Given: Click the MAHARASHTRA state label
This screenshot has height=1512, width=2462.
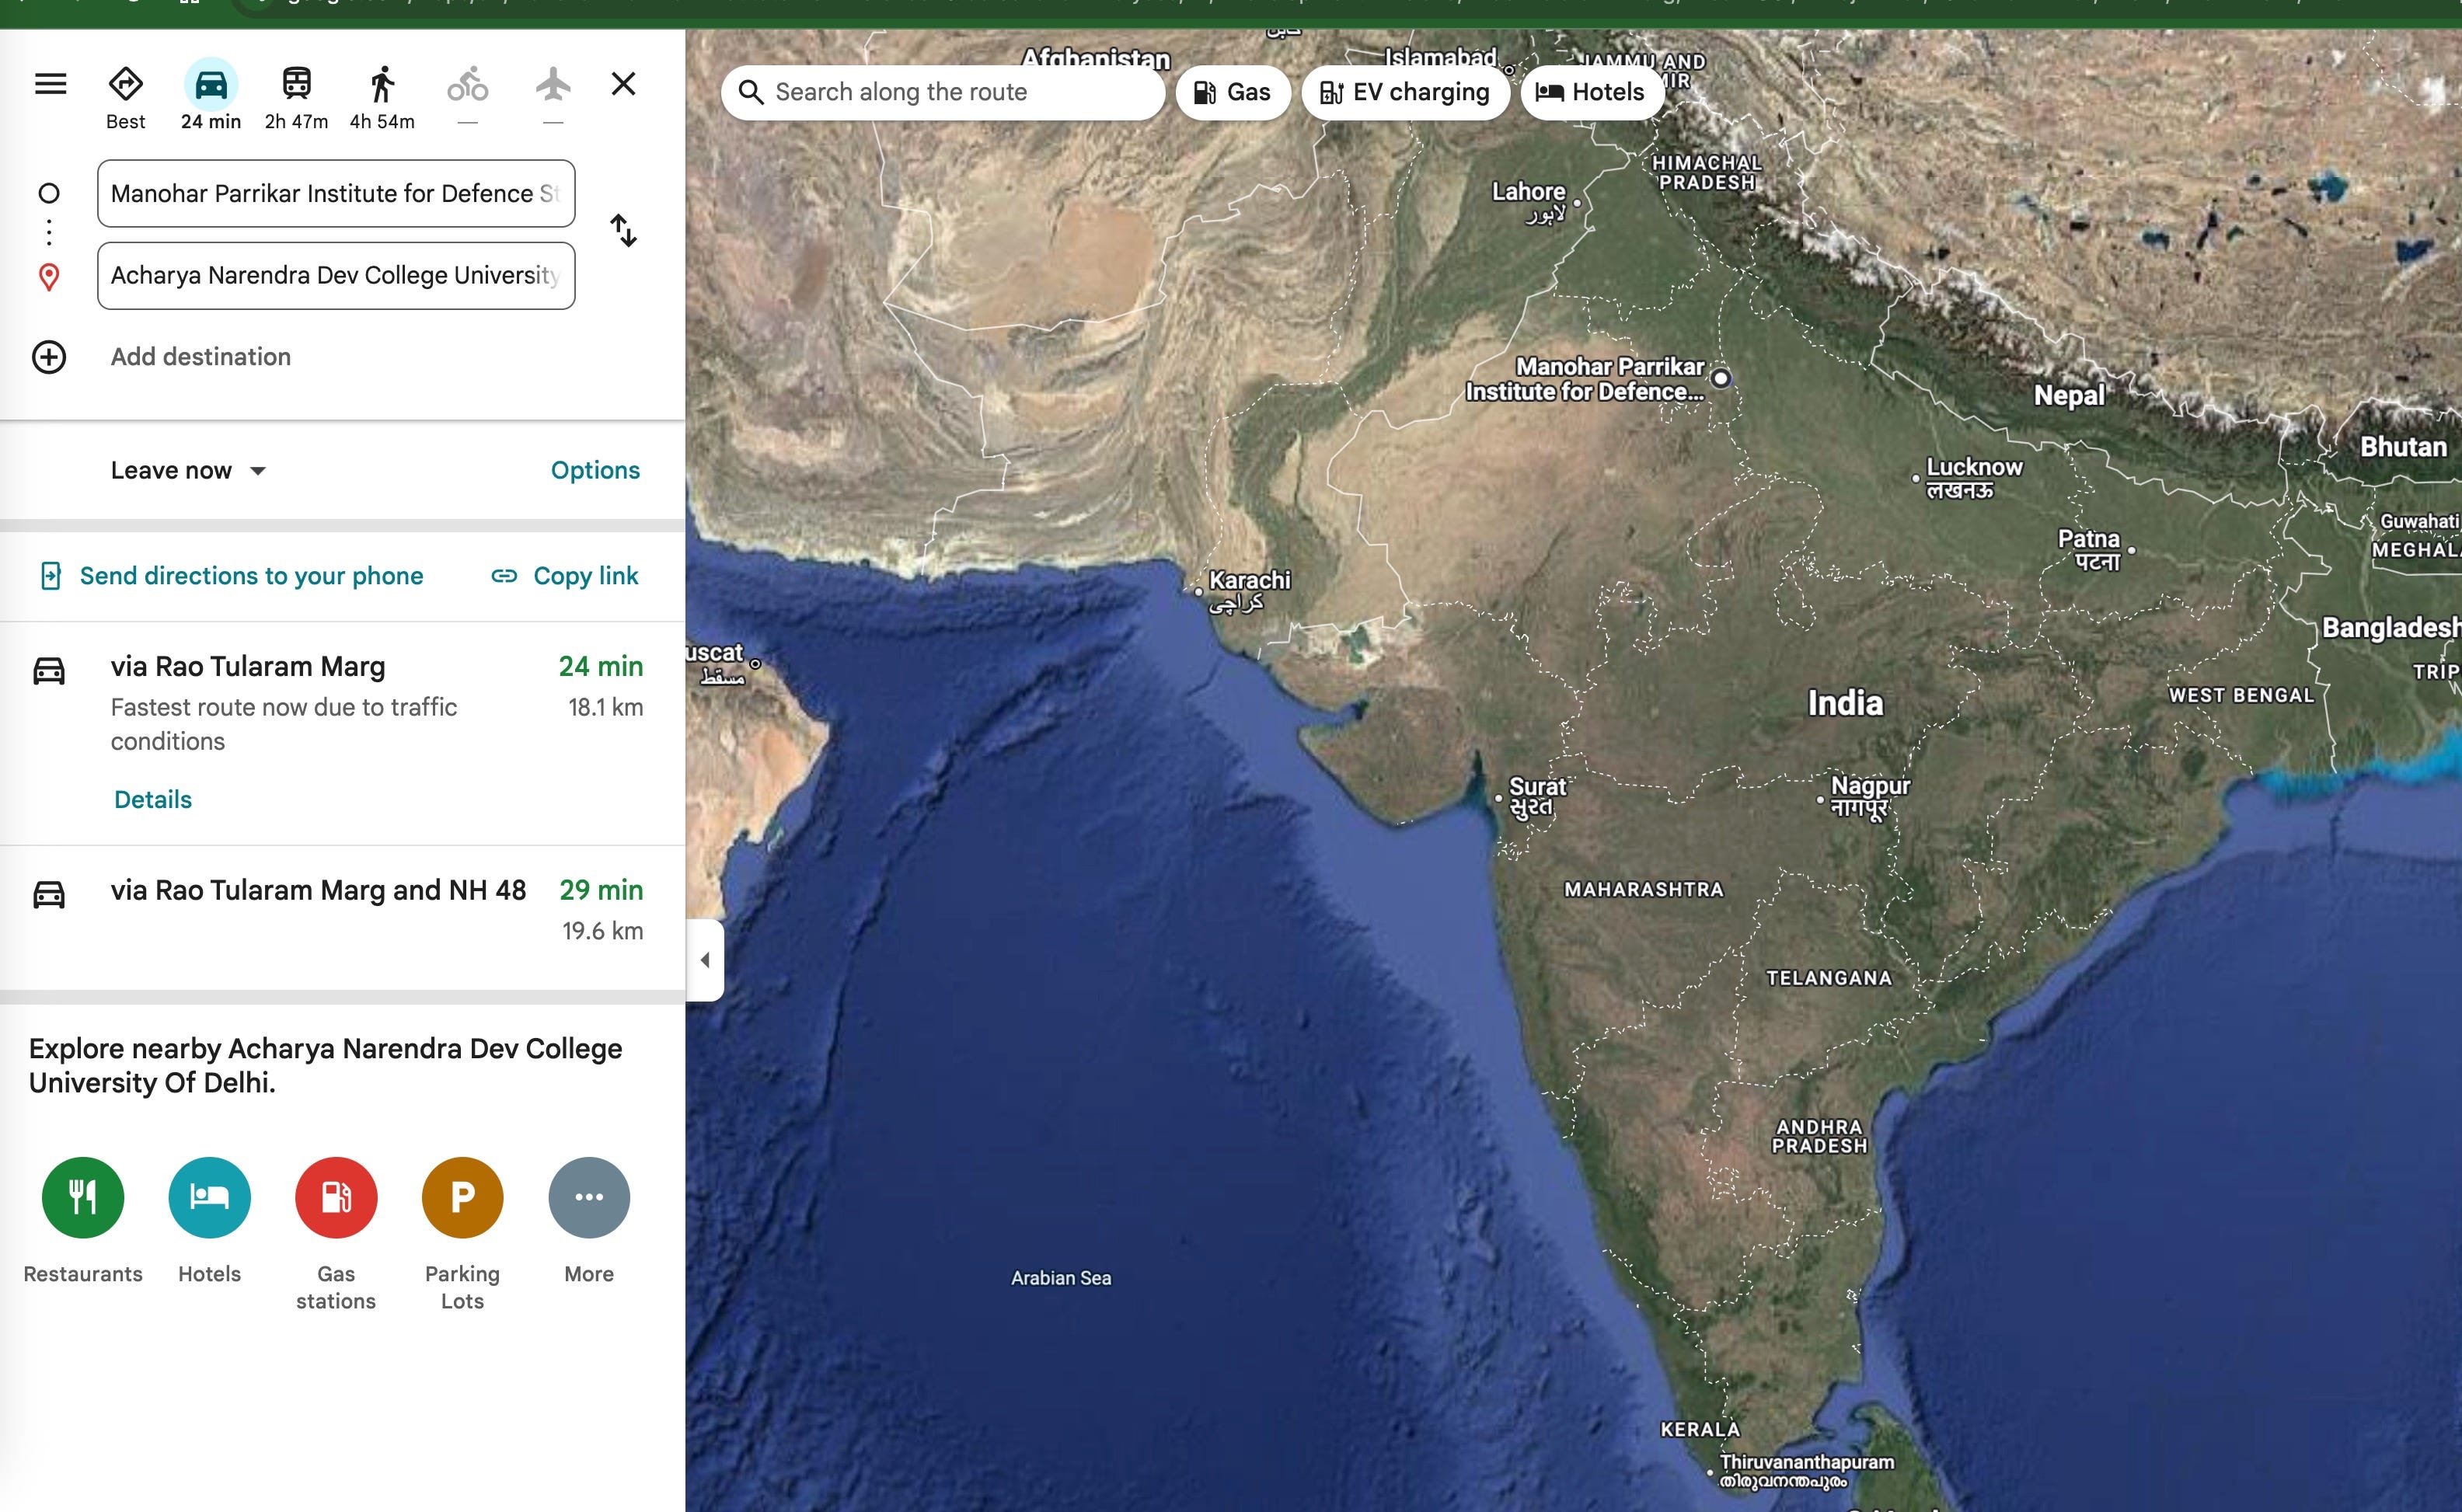Looking at the screenshot, I should (1644, 889).
